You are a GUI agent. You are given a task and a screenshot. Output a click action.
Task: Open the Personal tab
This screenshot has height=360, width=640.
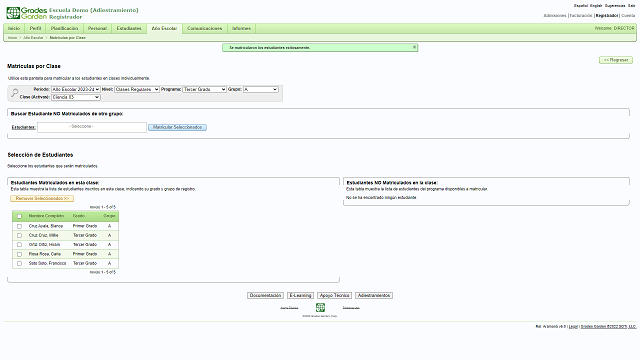click(97, 29)
